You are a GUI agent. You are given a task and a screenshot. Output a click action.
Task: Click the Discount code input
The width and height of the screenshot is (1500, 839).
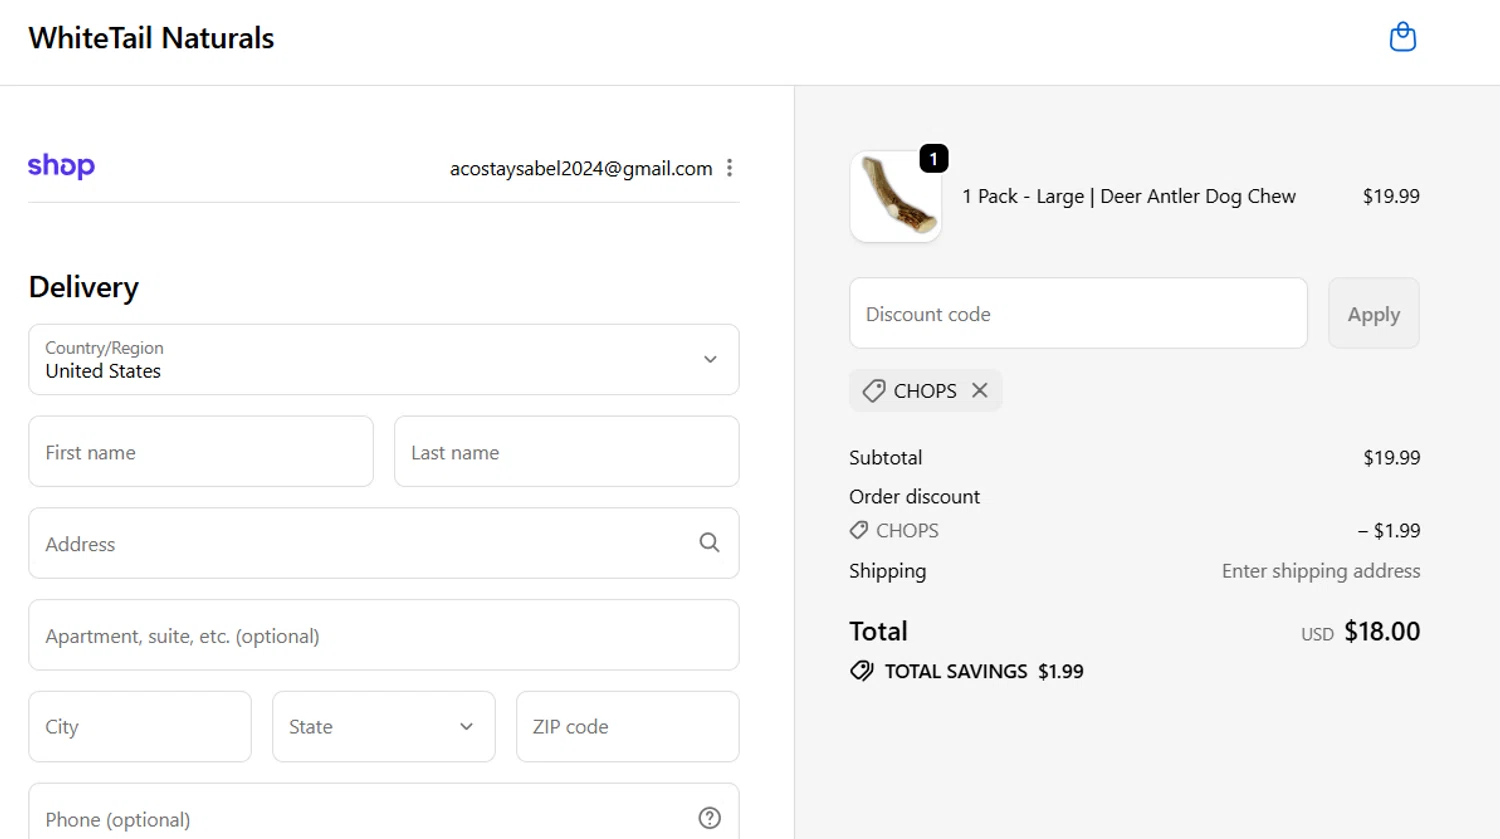[x=1078, y=313]
